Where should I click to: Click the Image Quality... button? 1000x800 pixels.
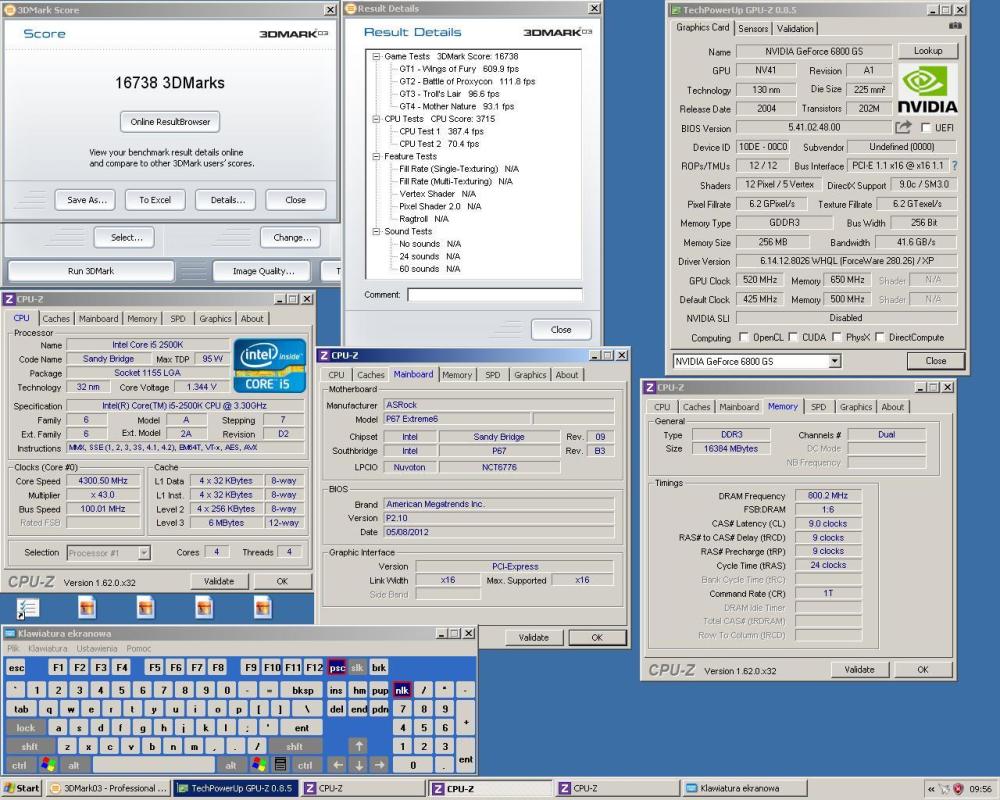click(x=263, y=271)
